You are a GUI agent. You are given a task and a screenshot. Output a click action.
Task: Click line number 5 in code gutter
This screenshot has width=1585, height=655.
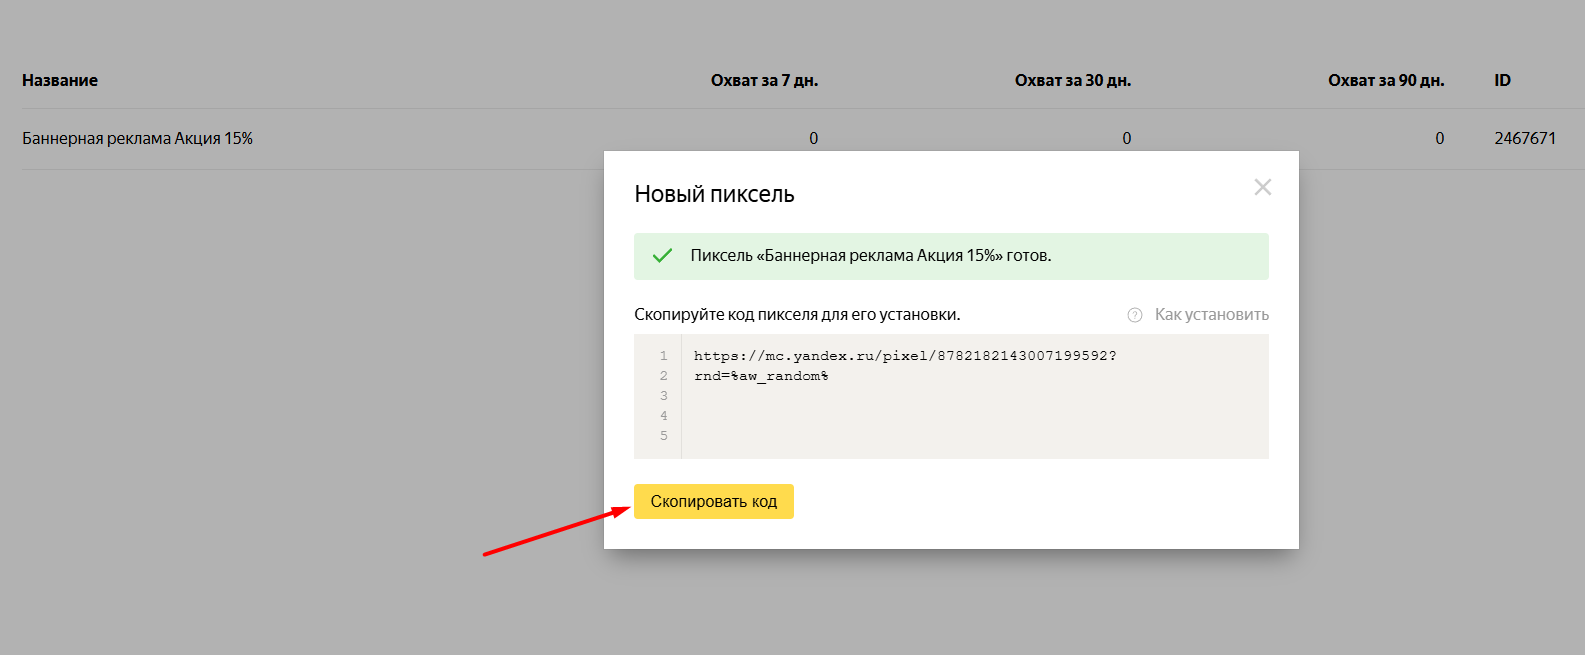tap(663, 436)
